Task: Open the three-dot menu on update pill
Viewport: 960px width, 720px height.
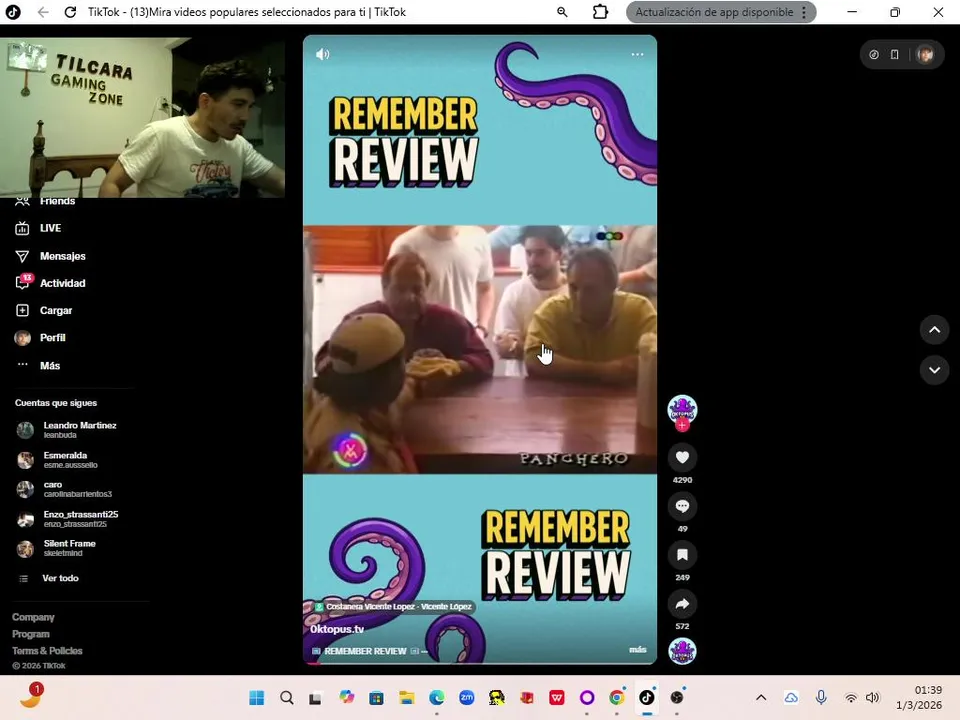Action: coord(804,12)
